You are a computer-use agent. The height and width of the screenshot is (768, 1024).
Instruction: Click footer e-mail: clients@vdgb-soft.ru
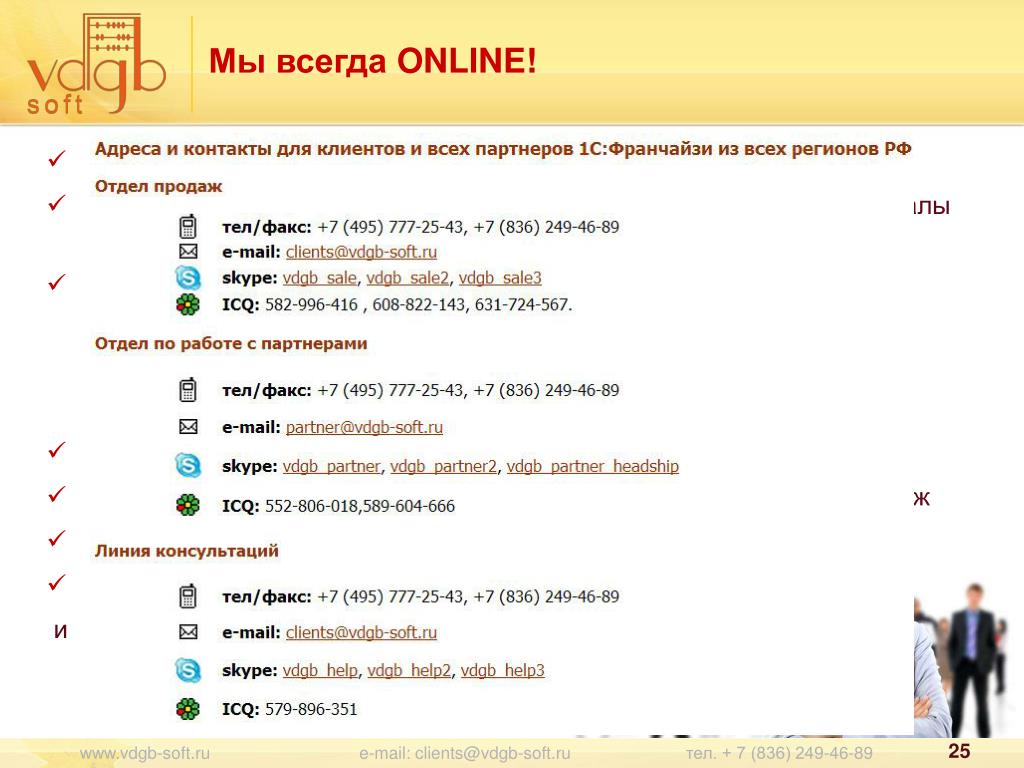point(465,754)
